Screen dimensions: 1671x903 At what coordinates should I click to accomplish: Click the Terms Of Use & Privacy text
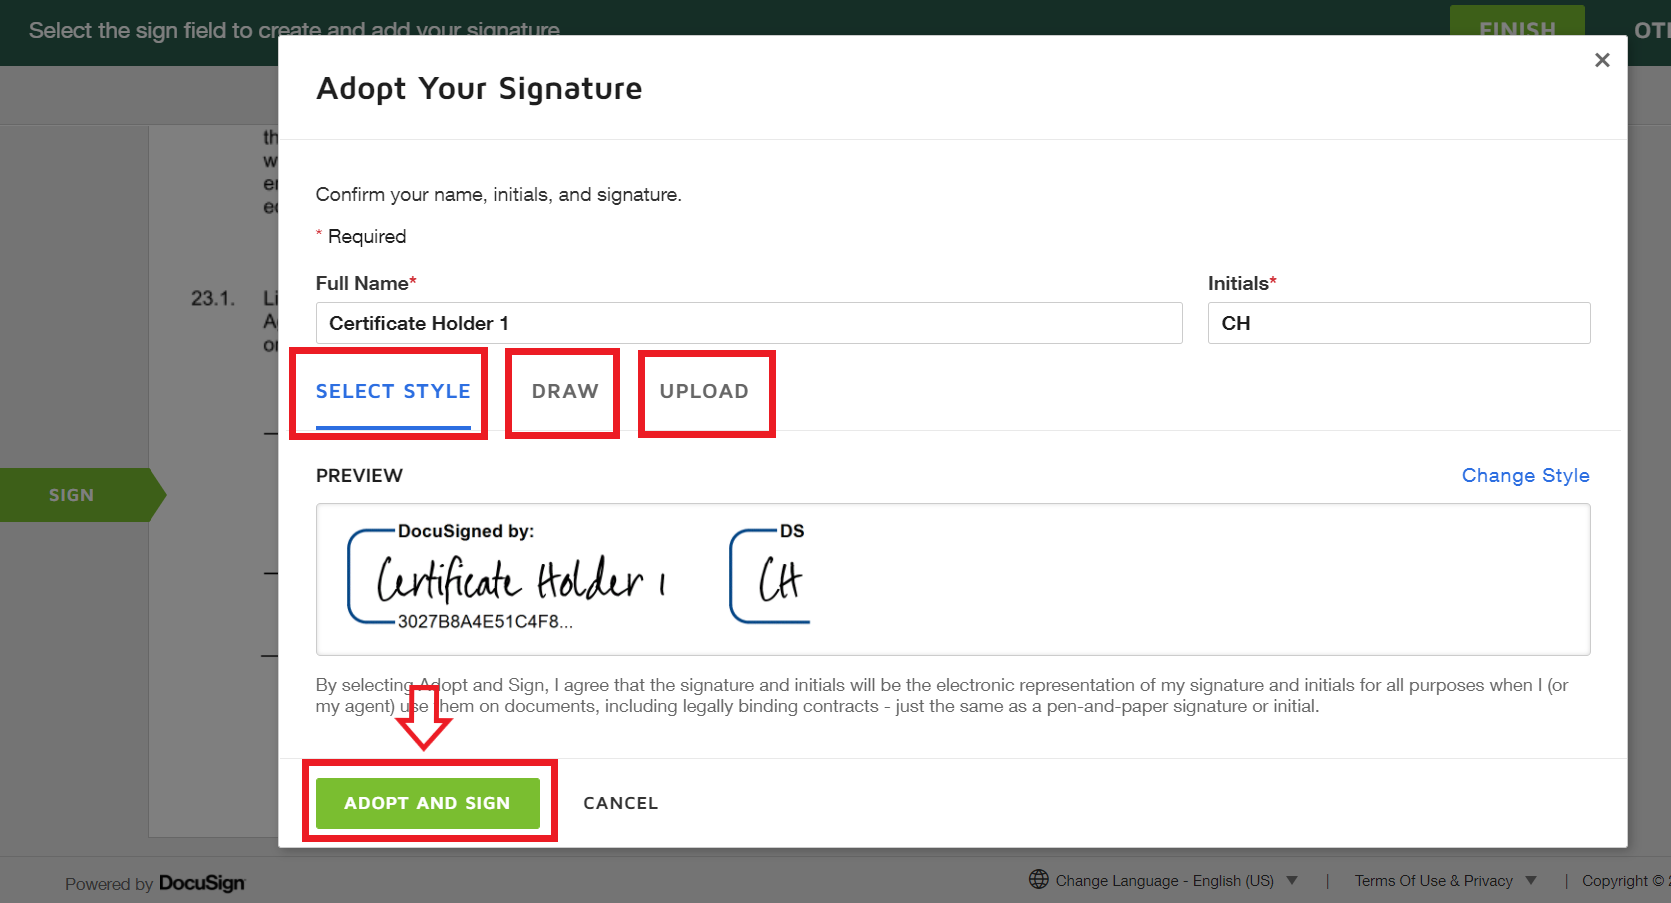[1433, 880]
